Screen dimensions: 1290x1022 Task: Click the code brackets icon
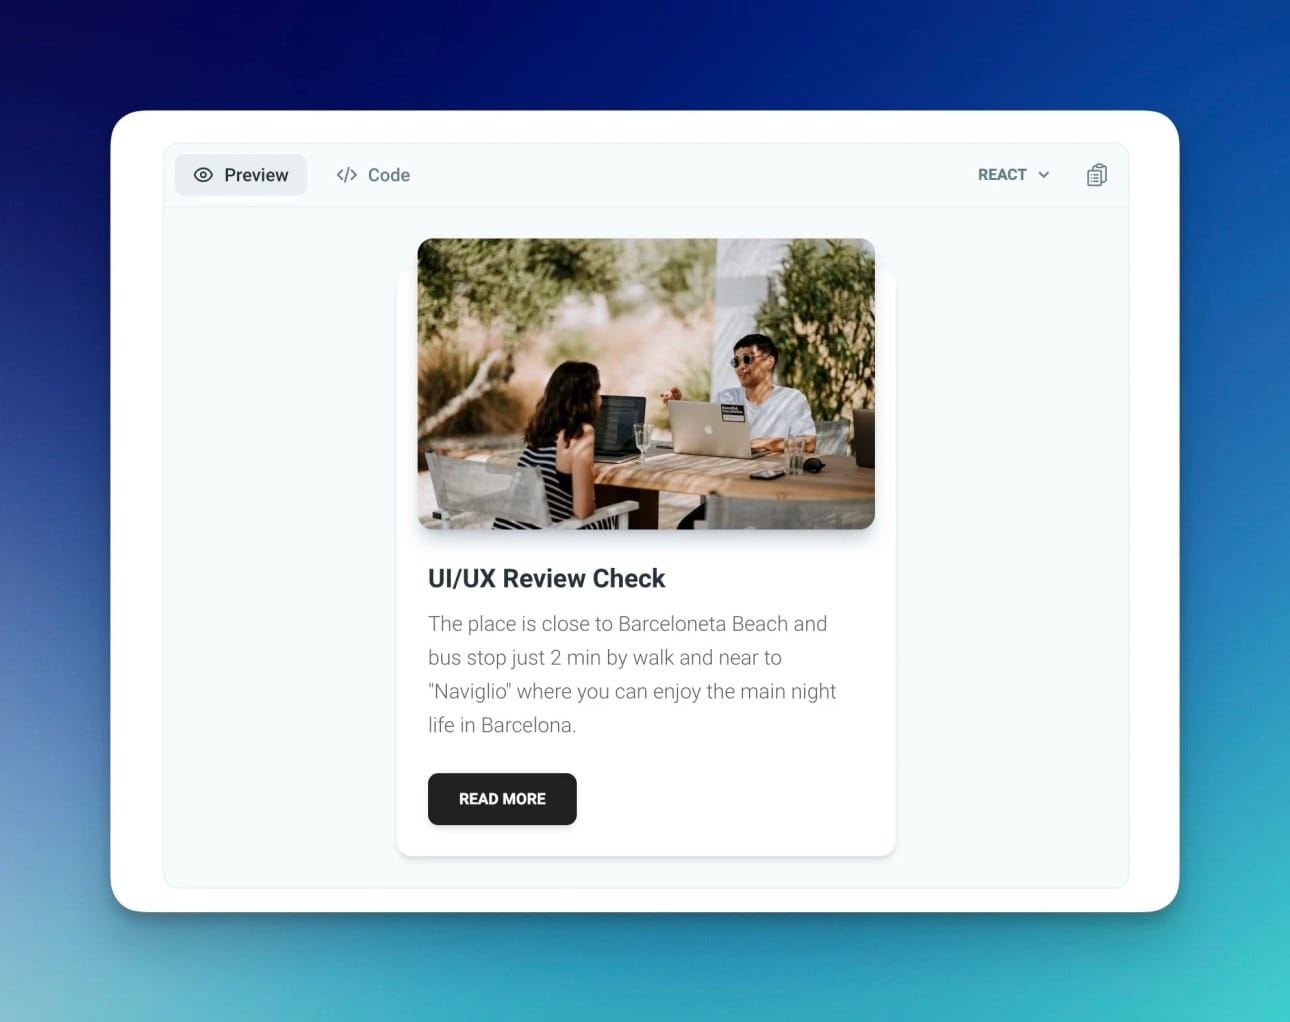click(346, 175)
